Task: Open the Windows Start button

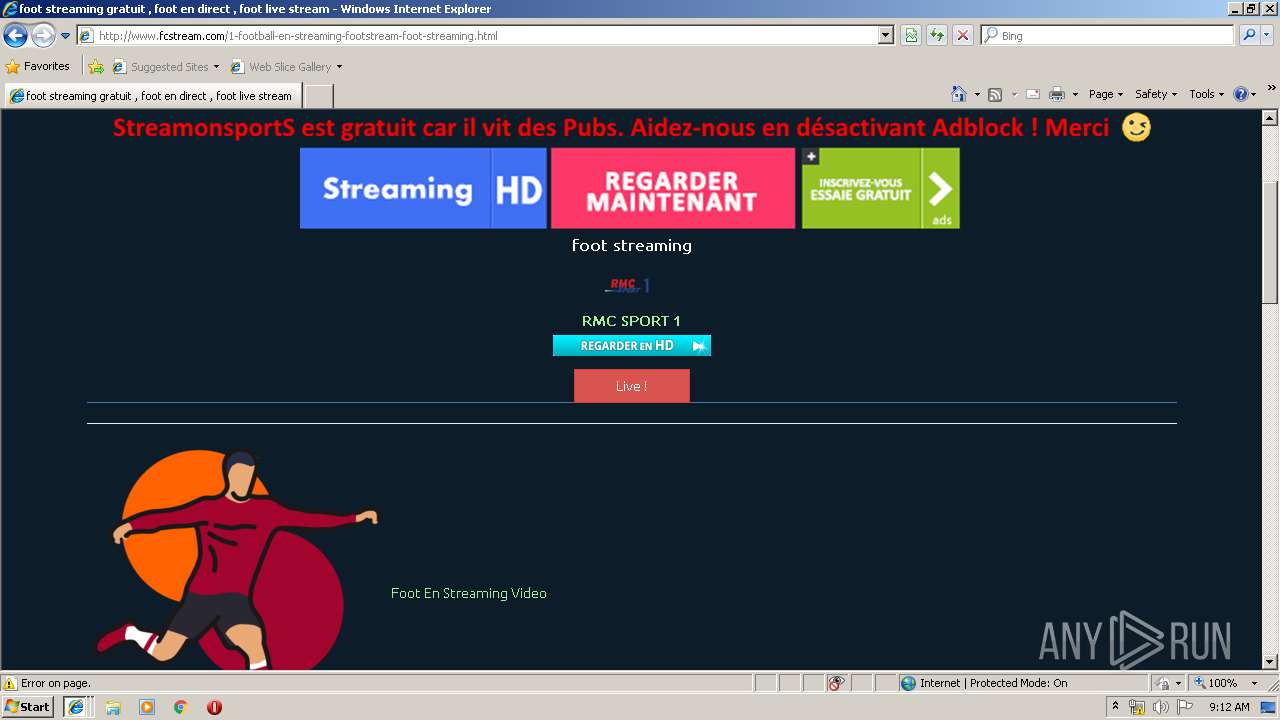Action: 28,707
